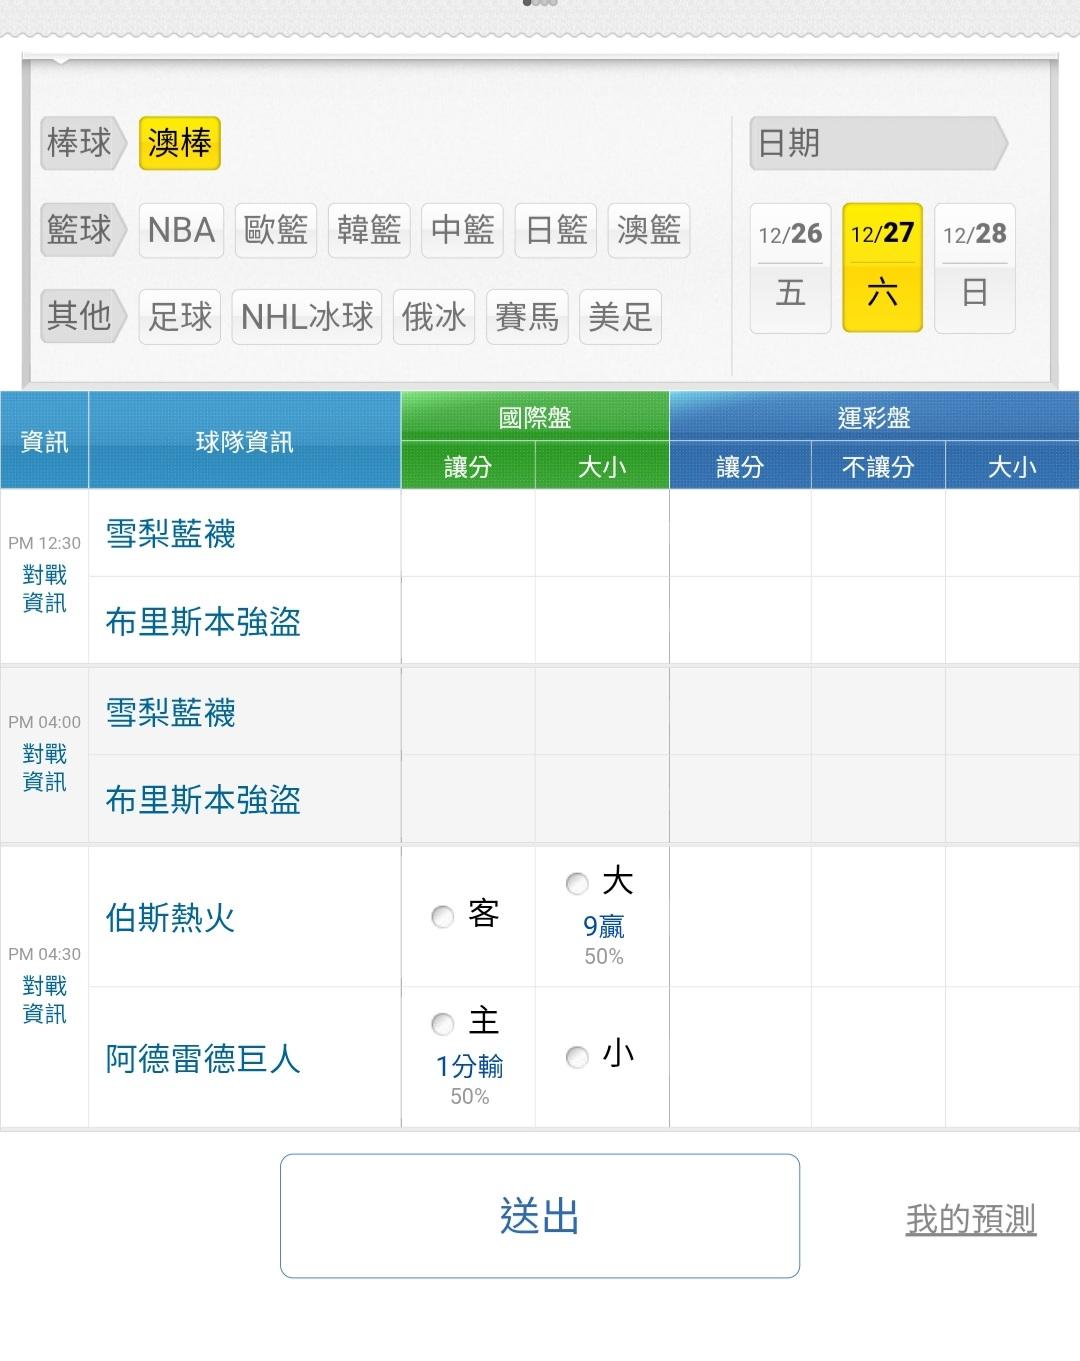The image size is (1080, 1361).
Task: Open the 賽馬 category
Action: pyautogui.click(x=527, y=317)
